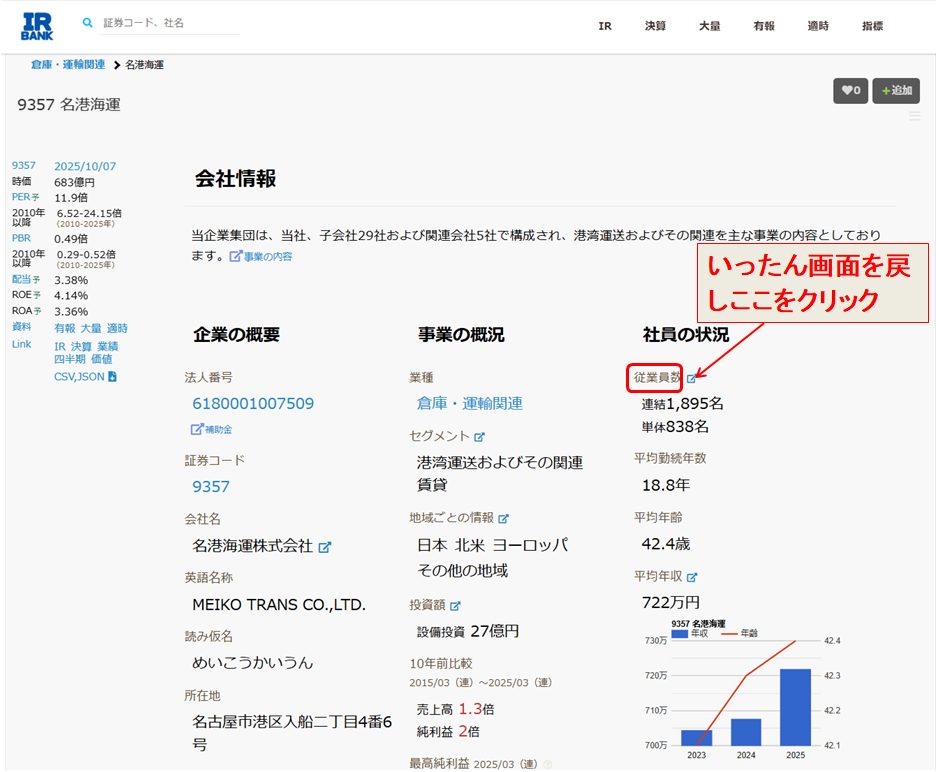Click corporate number 6180001007509 link
The height and width of the screenshot is (772, 936).
pos(253,404)
